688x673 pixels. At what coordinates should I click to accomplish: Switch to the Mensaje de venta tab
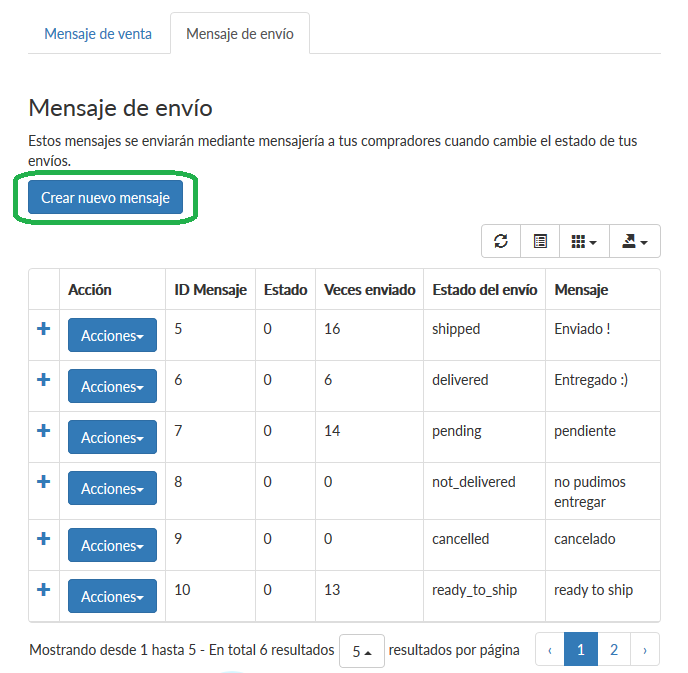[x=98, y=34]
